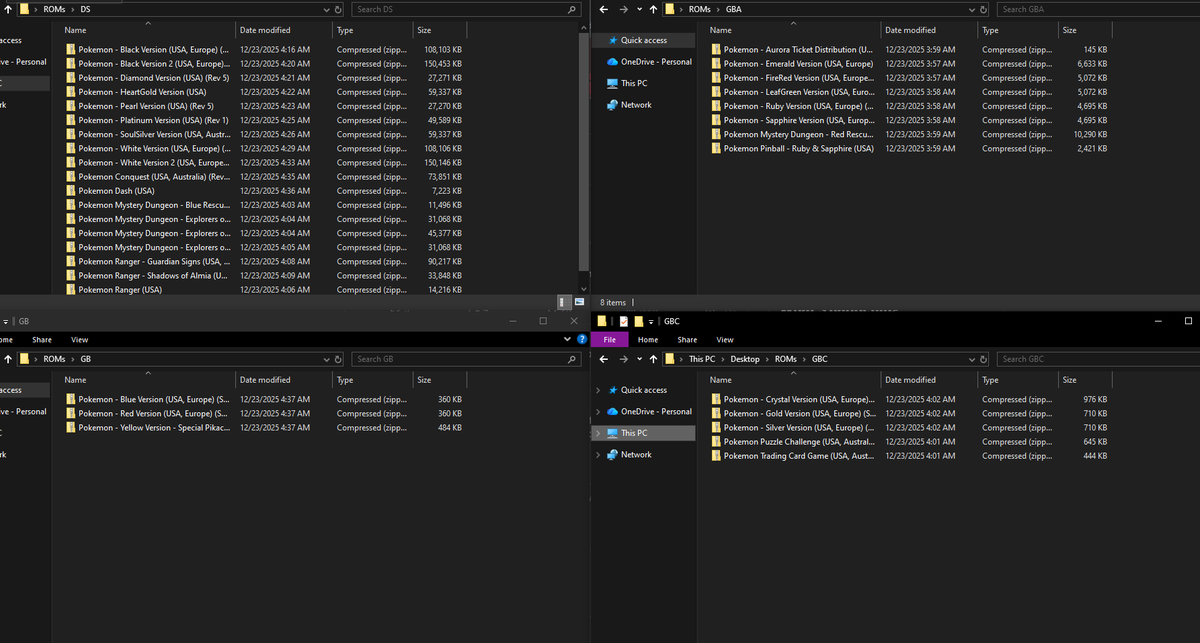Expand the ribbon in GB window
This screenshot has width=1200, height=643.
(568, 339)
